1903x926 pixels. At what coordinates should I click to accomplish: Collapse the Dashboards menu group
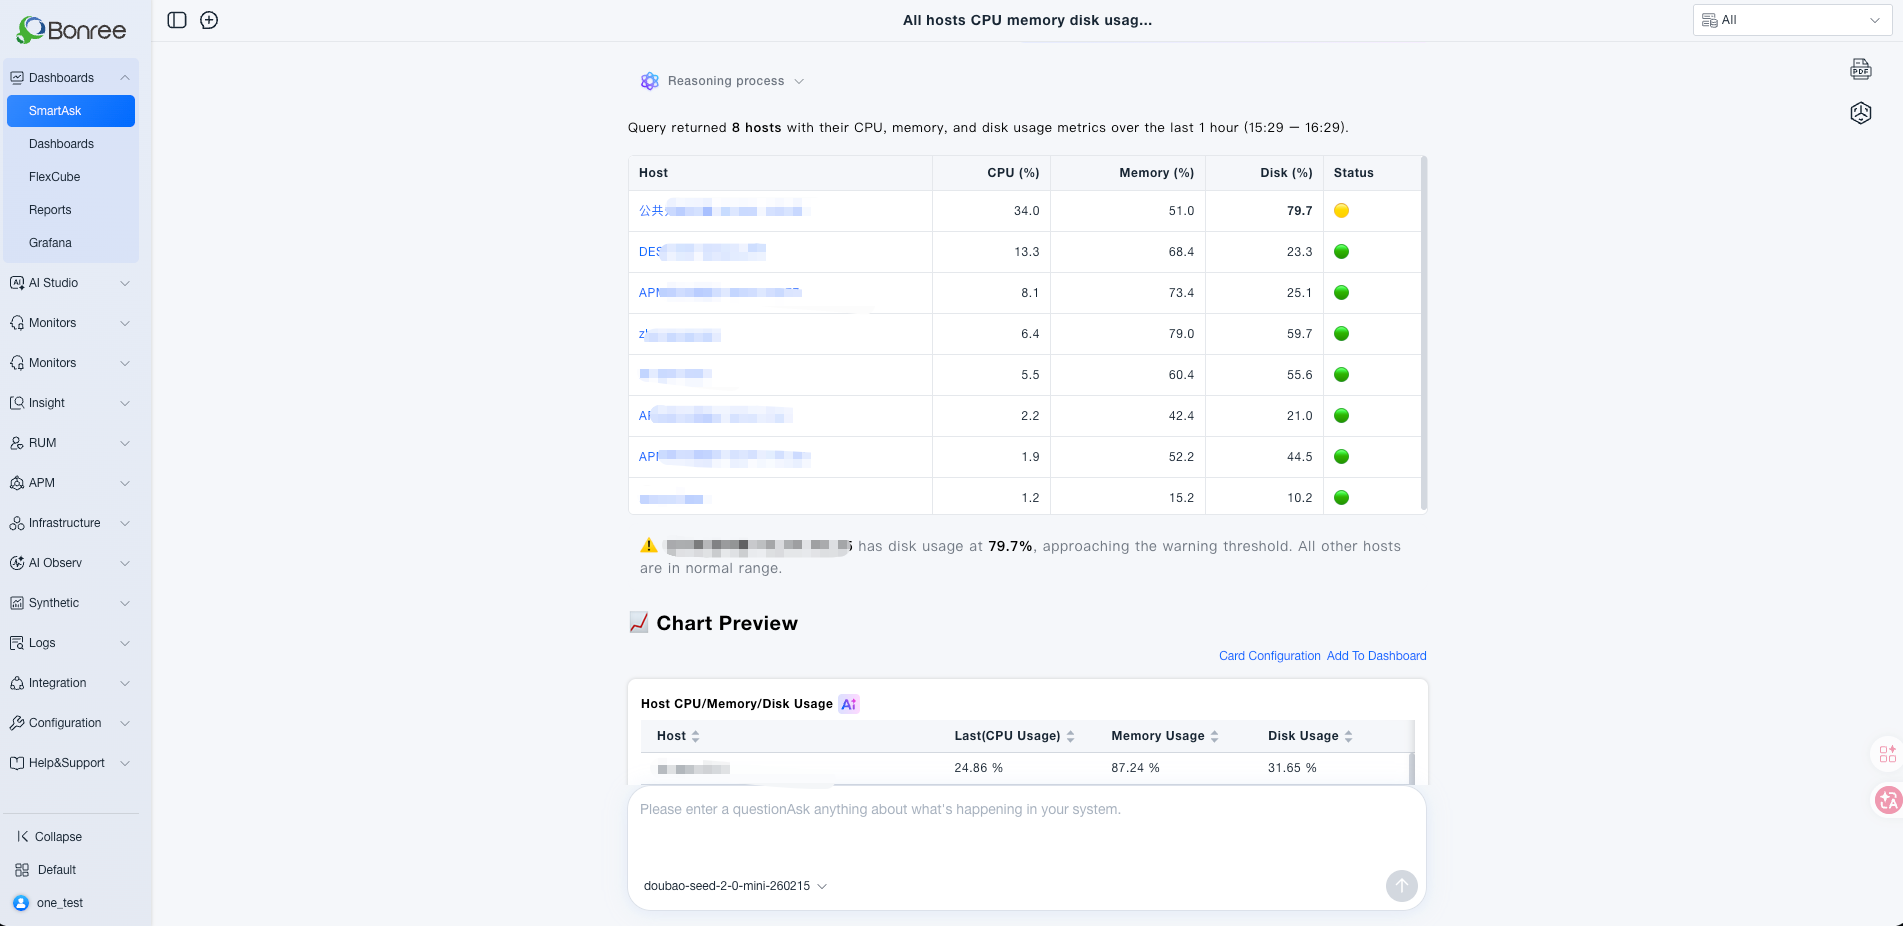click(x=125, y=78)
